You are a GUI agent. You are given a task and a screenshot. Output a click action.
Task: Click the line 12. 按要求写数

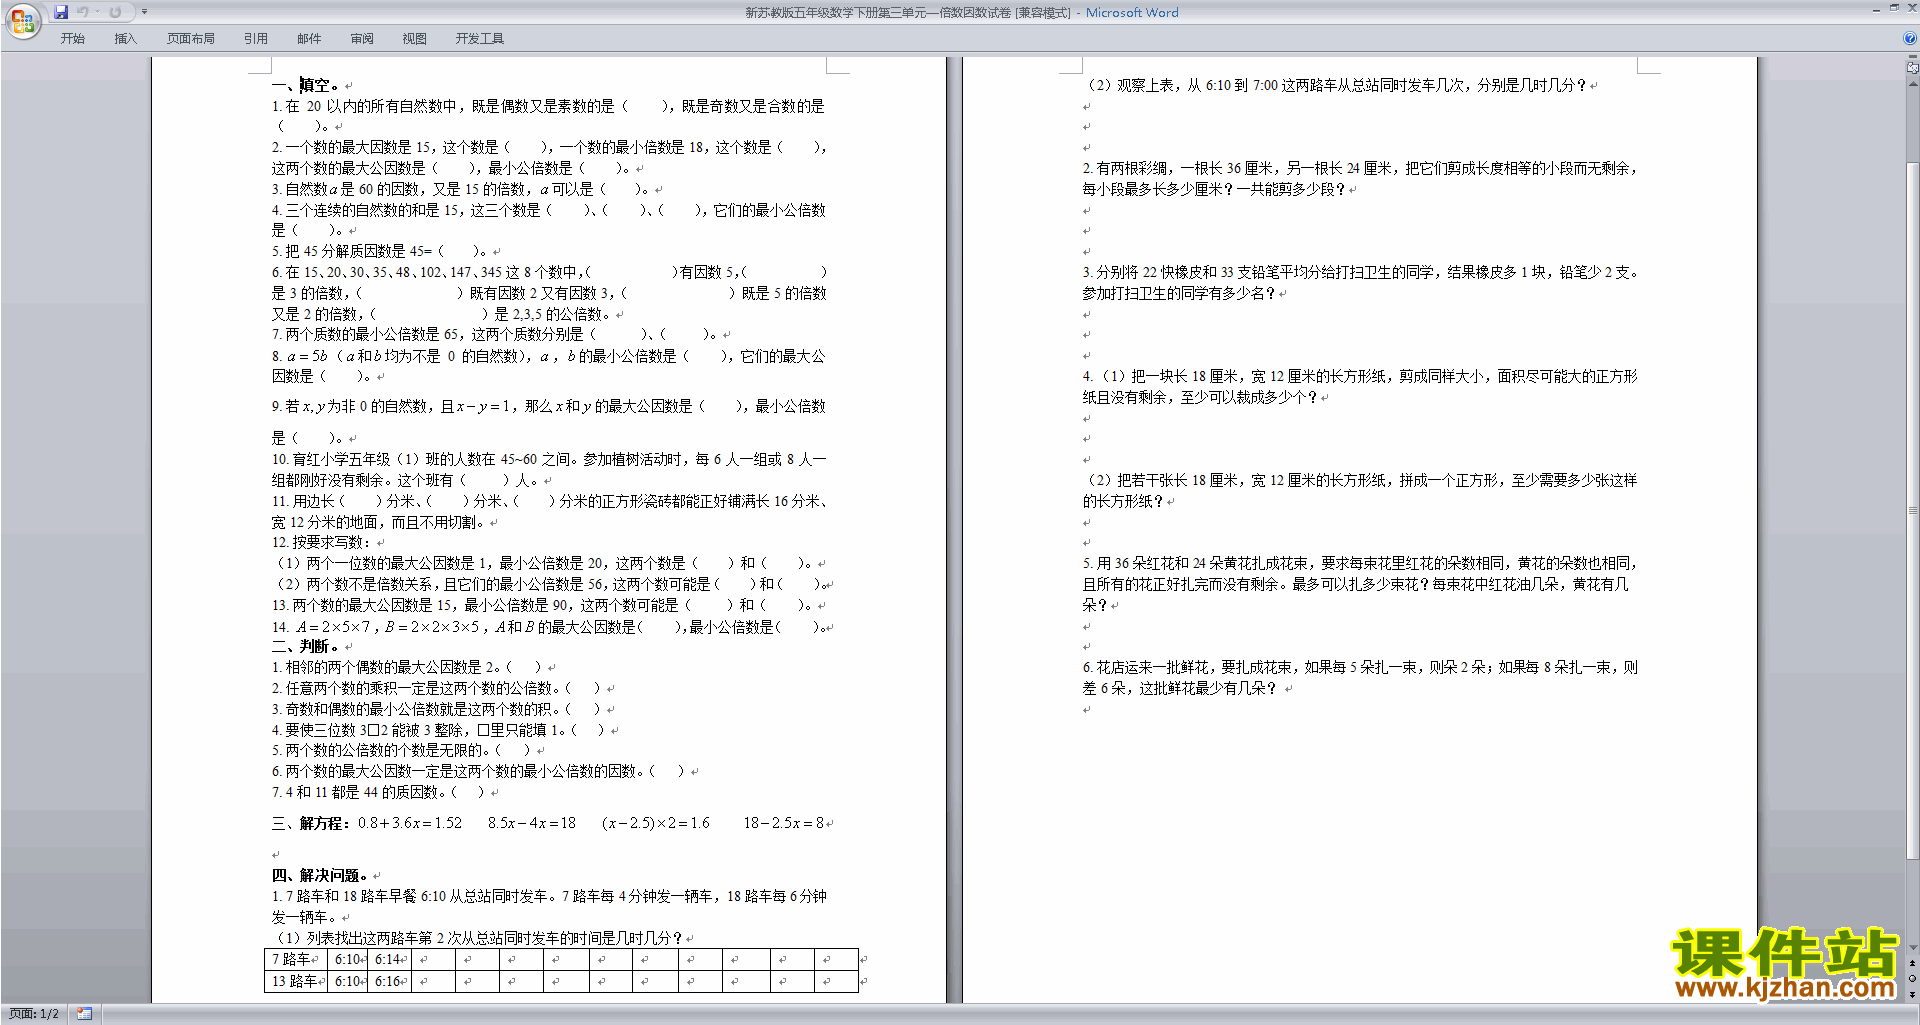321,542
